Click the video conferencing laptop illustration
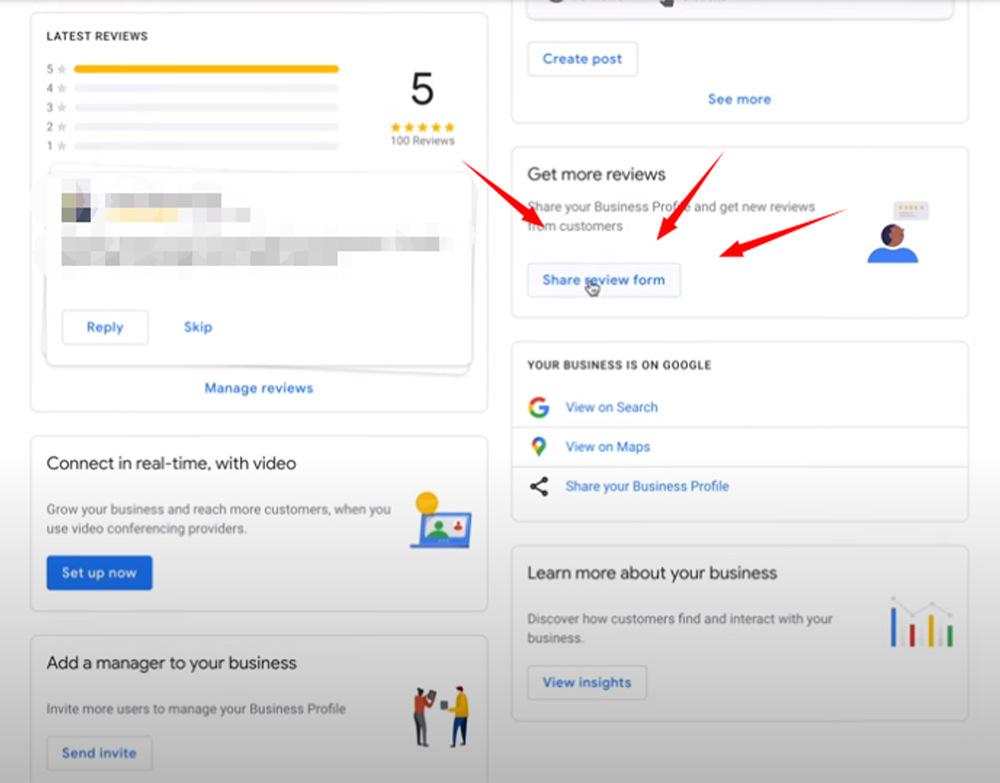Screen dimensions: 1000x783 point(440,521)
